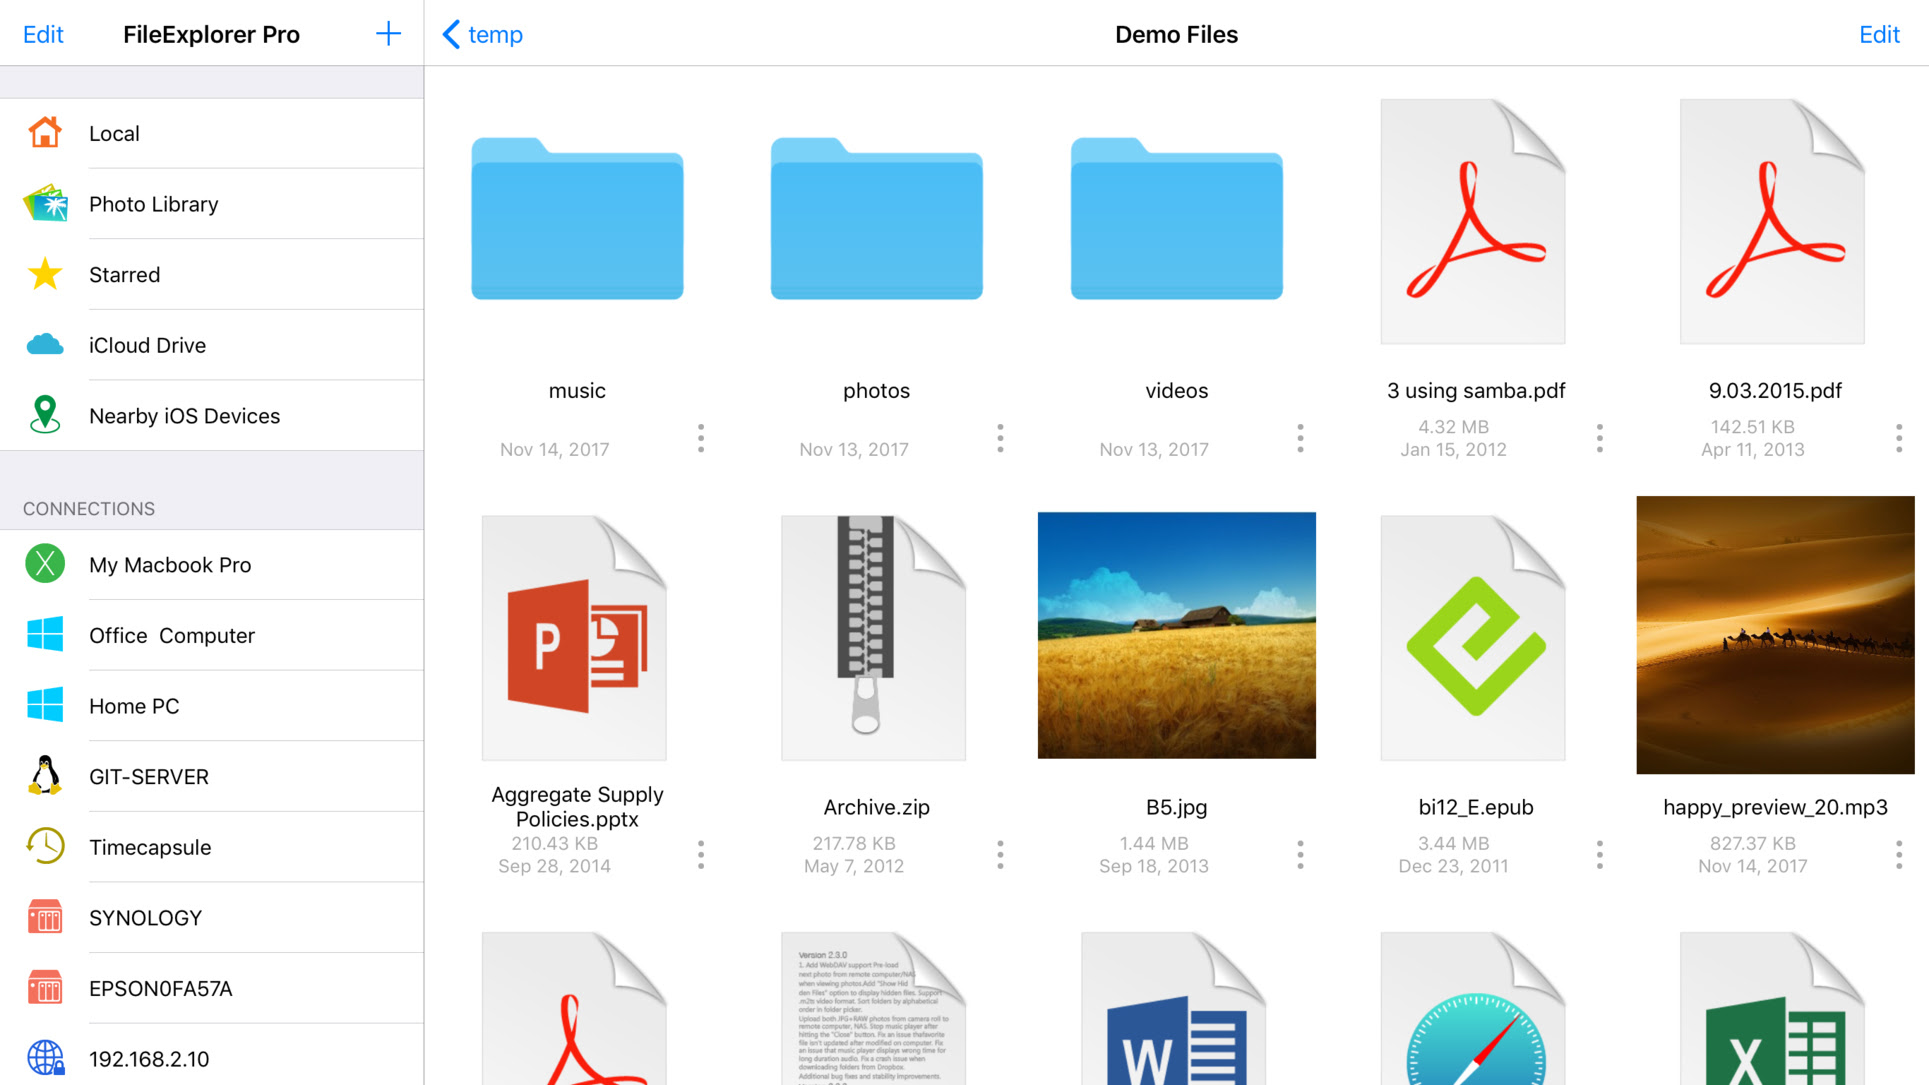Open more options for music folder

coord(701,438)
